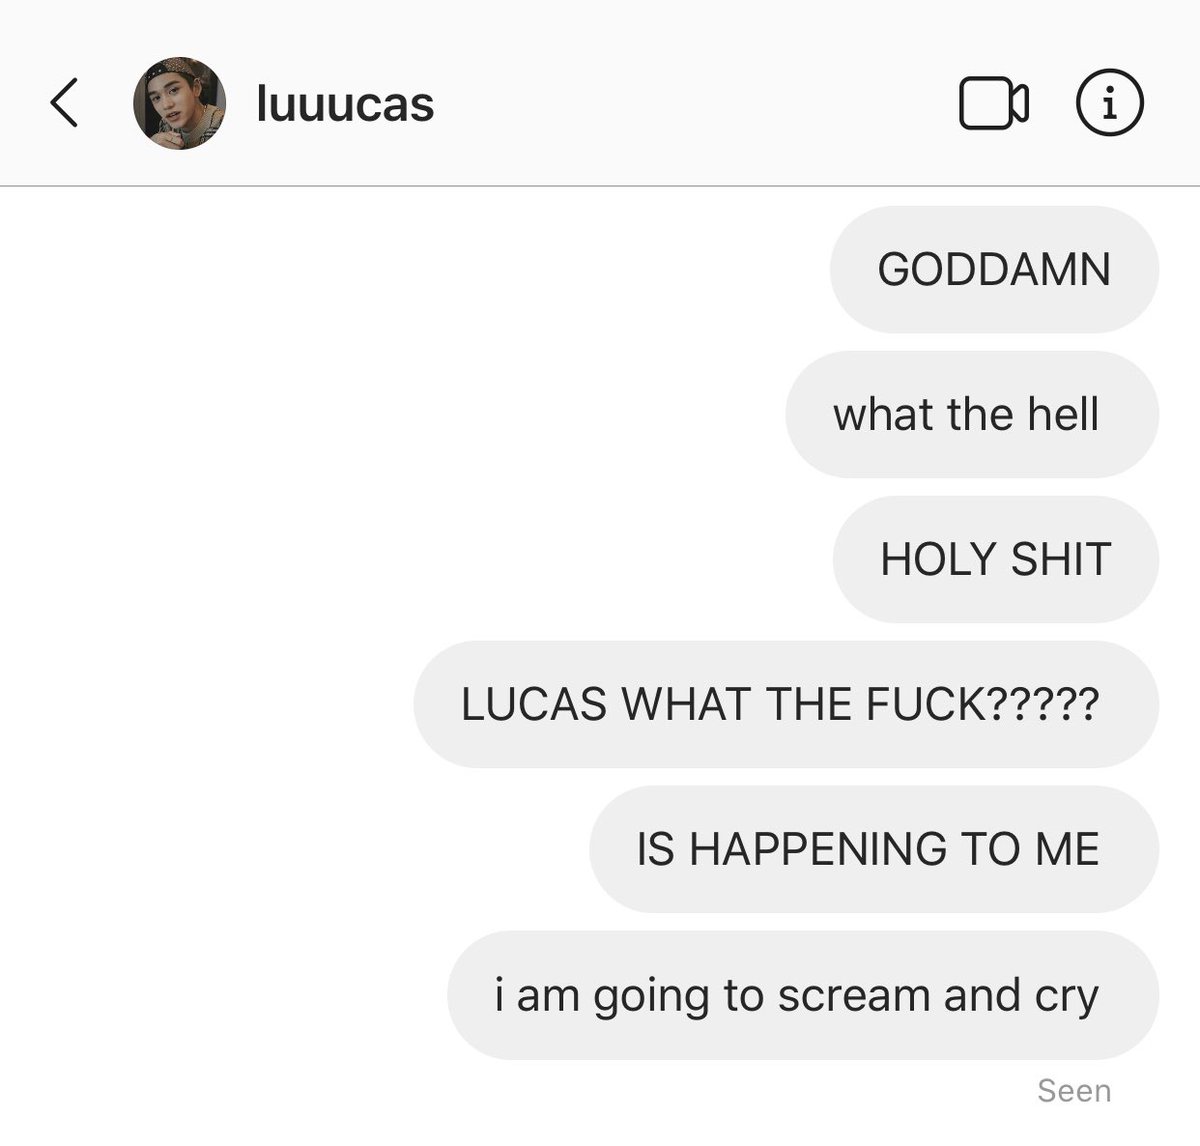Image resolution: width=1200 pixels, height=1146 pixels.
Task: Tap the HOLY SHIT message bubble
Action: pos(995,559)
